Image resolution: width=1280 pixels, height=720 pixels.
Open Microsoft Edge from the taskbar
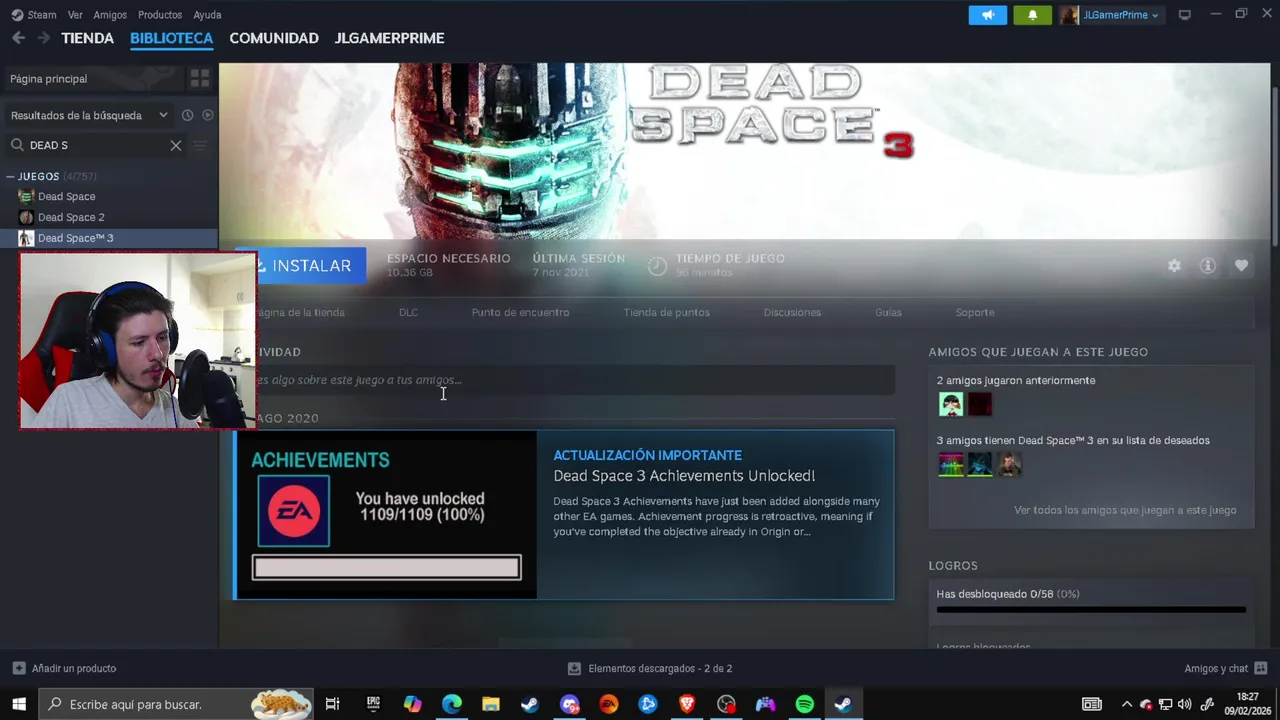pos(452,704)
